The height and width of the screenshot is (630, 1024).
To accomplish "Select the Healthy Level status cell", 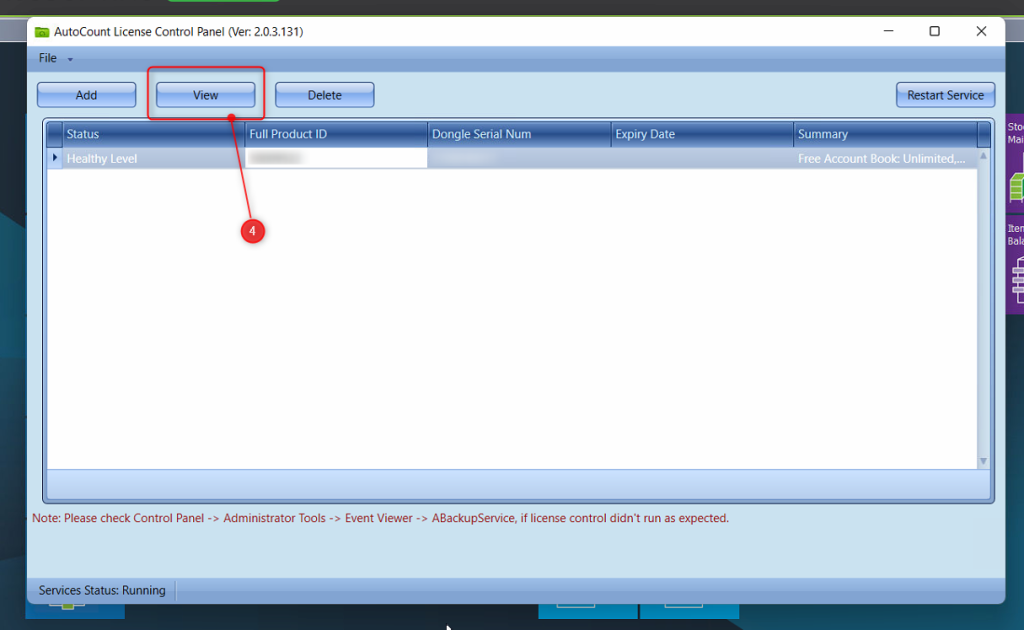I will point(153,159).
